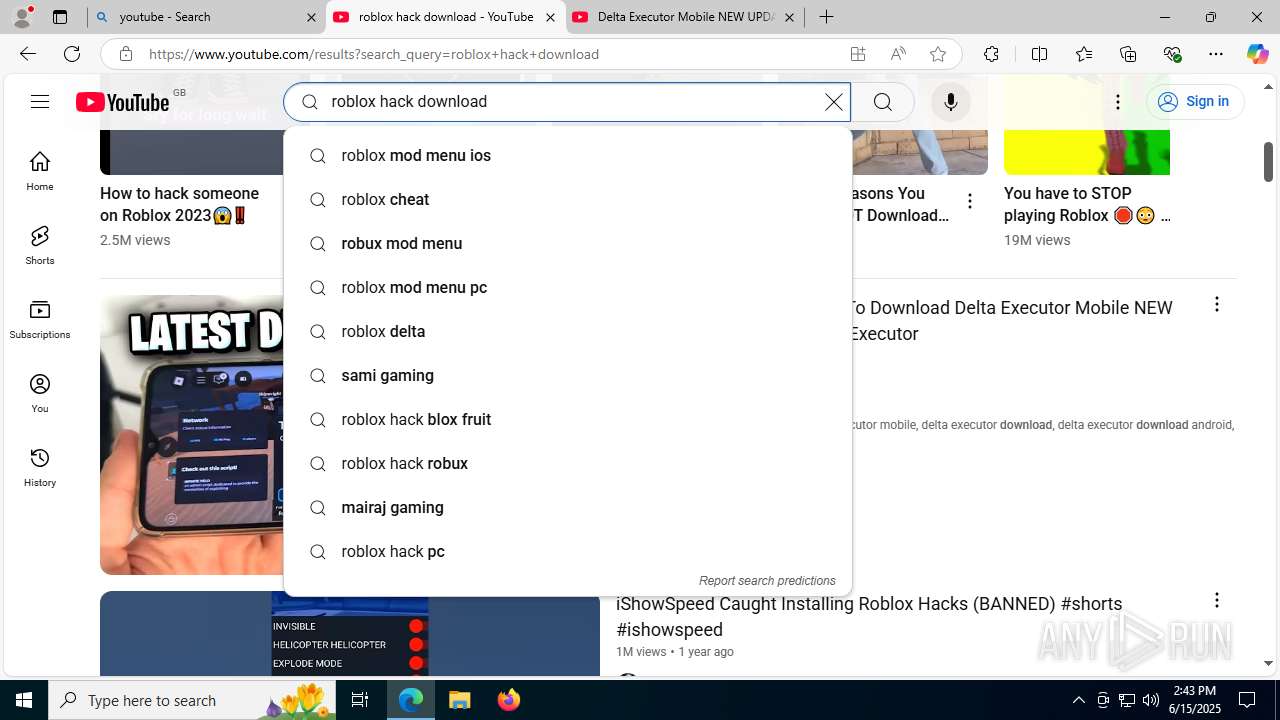This screenshot has height=720, width=1280.
Task: Toggle Split screen view
Action: coord(1039,54)
